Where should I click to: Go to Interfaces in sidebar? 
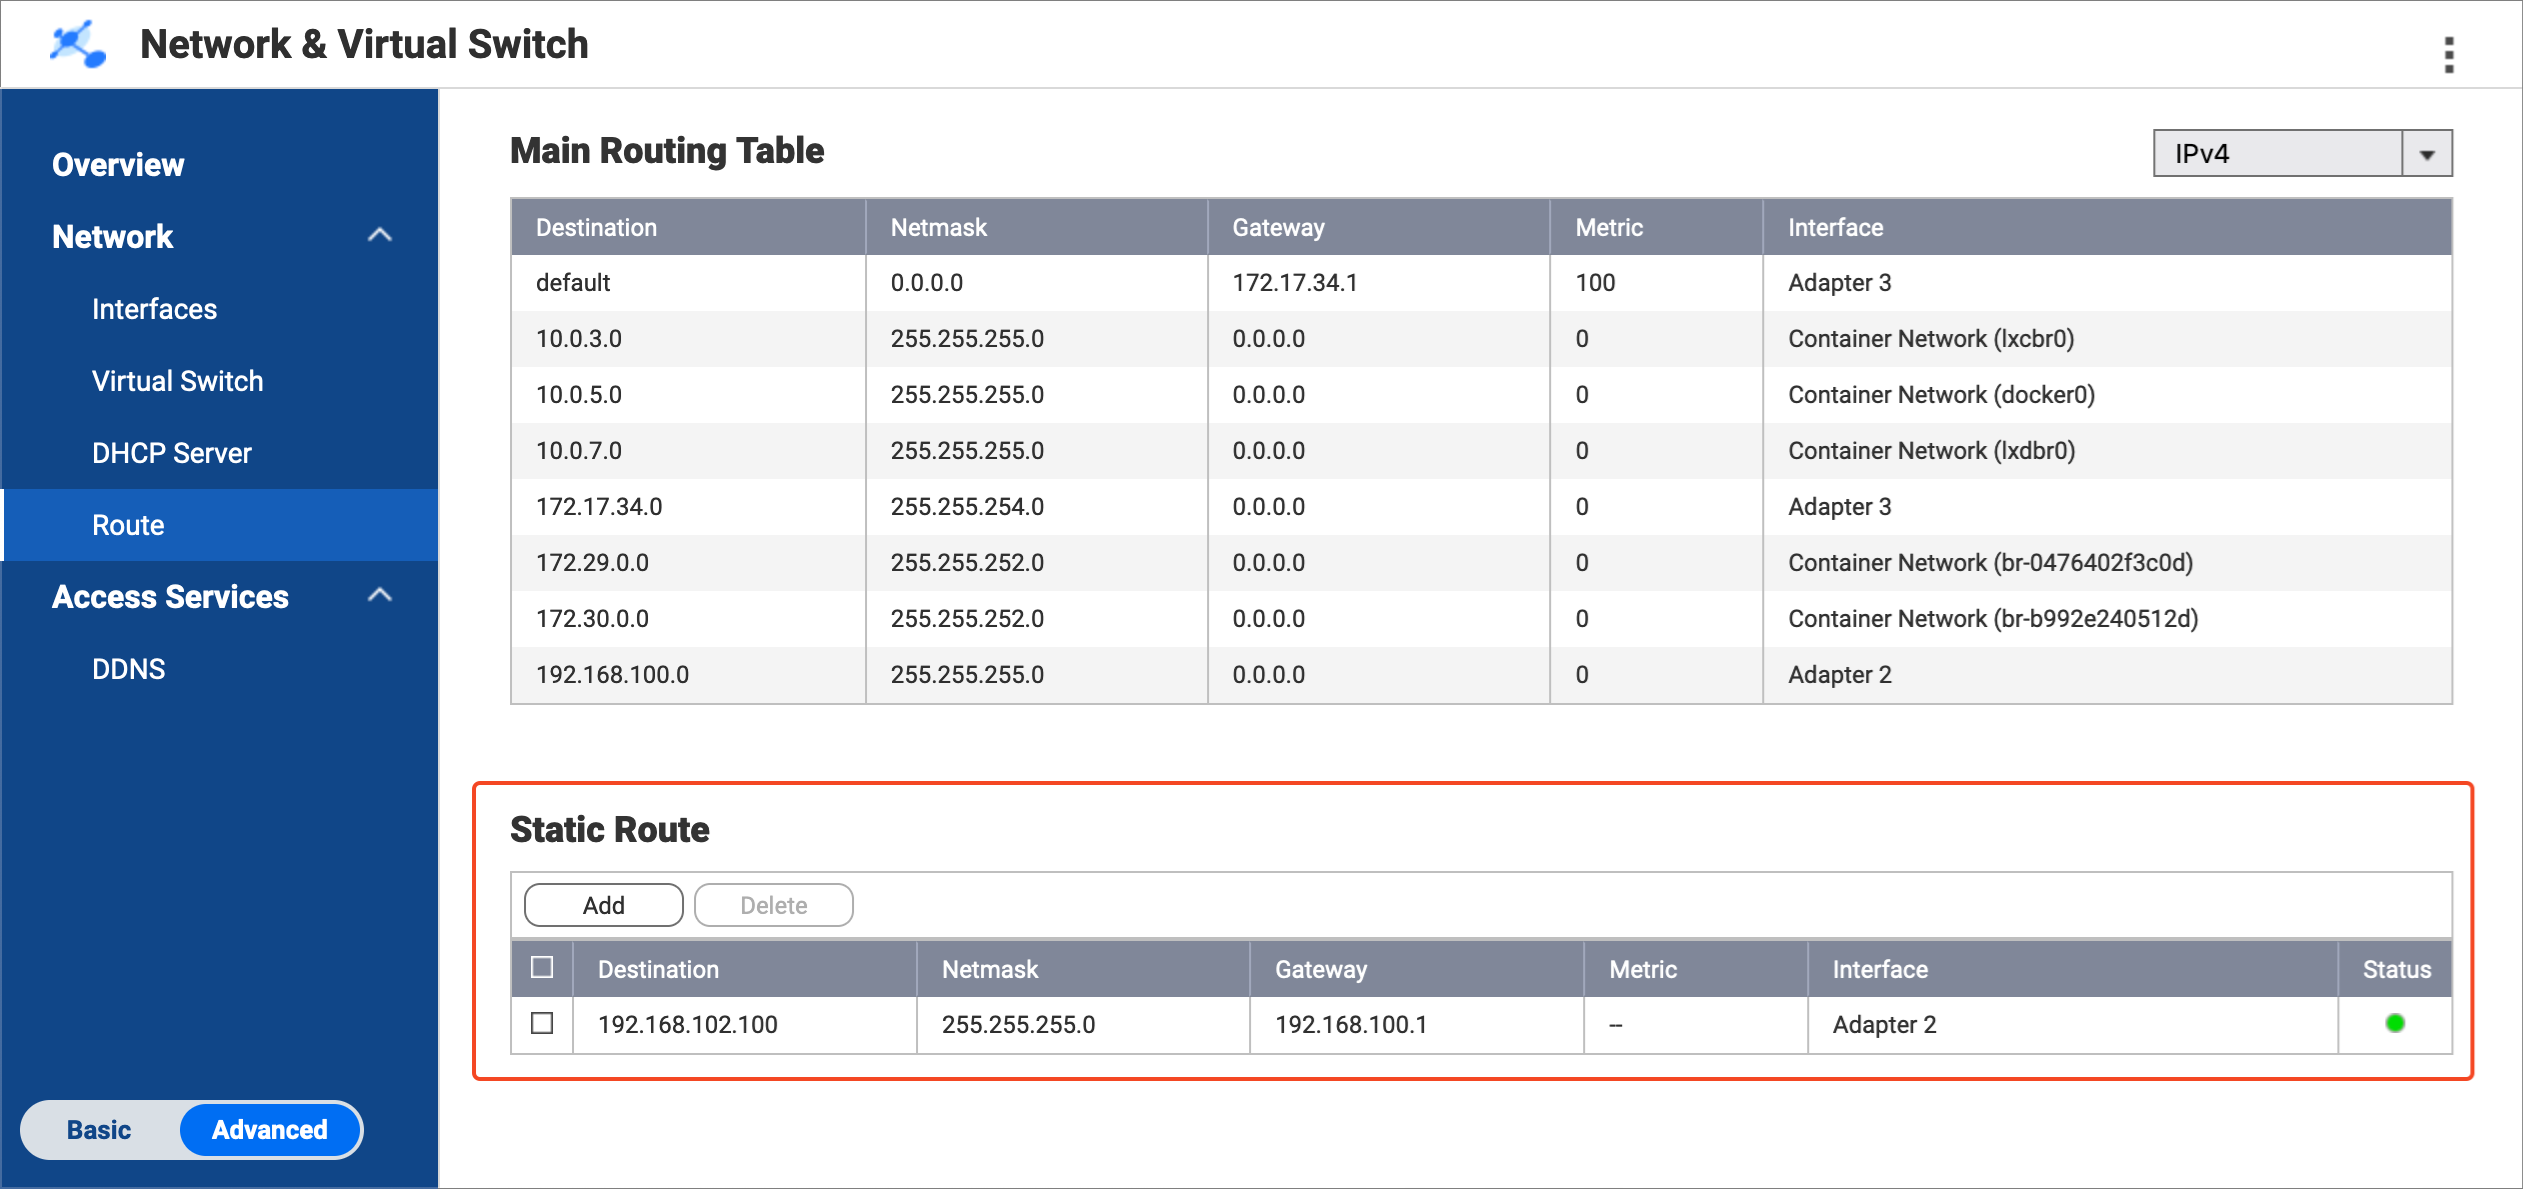[x=154, y=309]
